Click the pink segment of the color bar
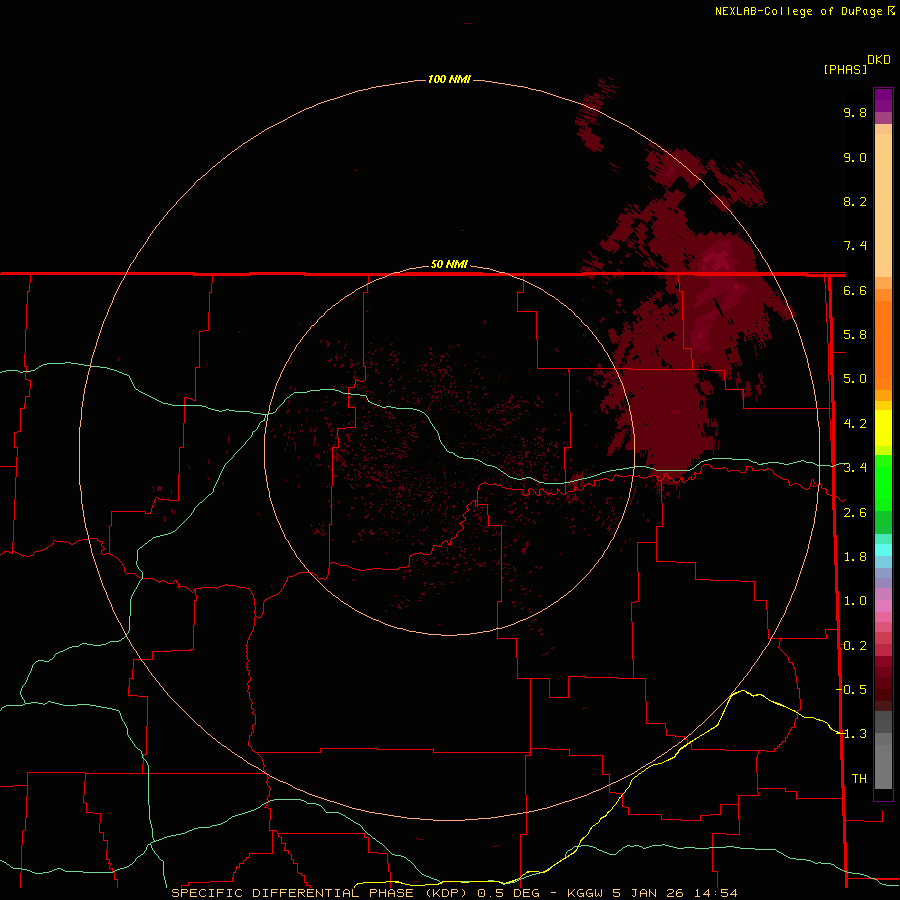900x900 pixels. click(x=883, y=606)
